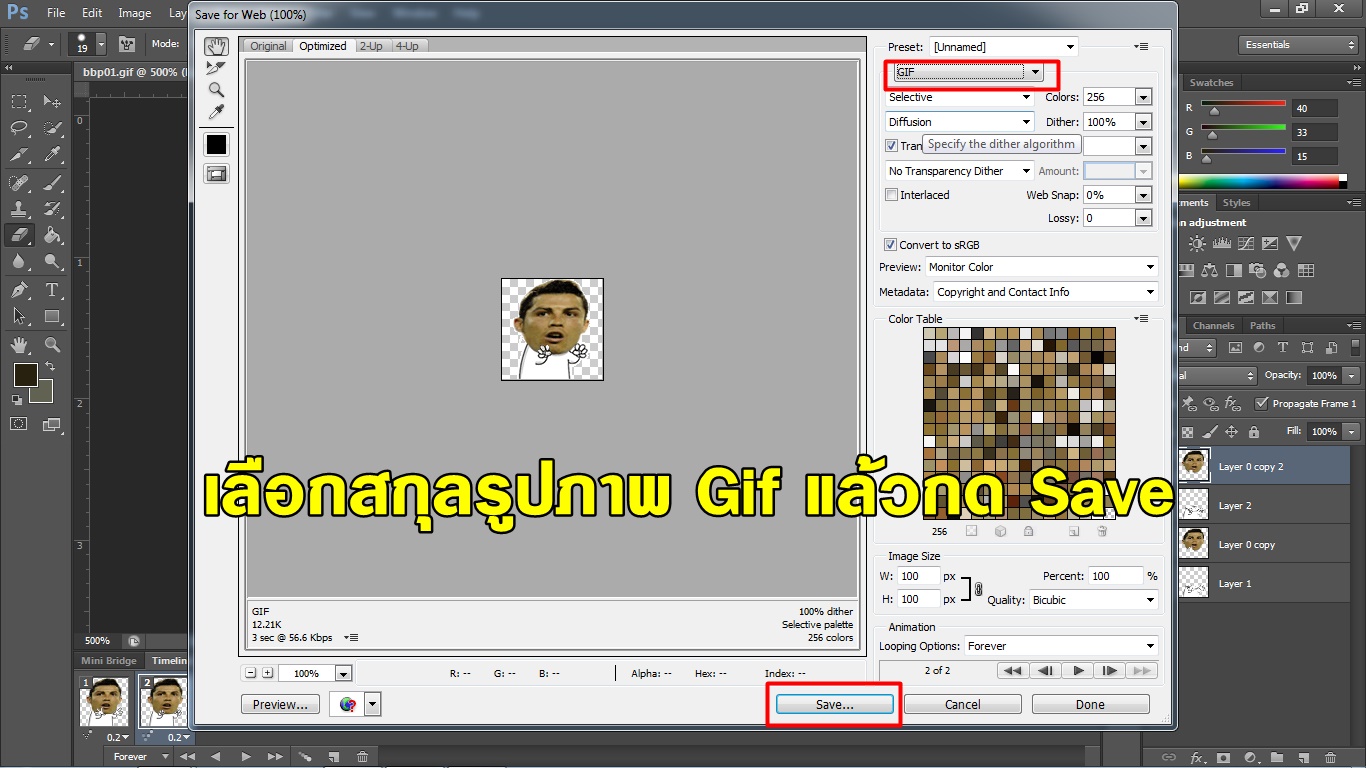The width and height of the screenshot is (1366, 768).
Task: Select the Spot Healing Brush tool
Action: click(19, 183)
